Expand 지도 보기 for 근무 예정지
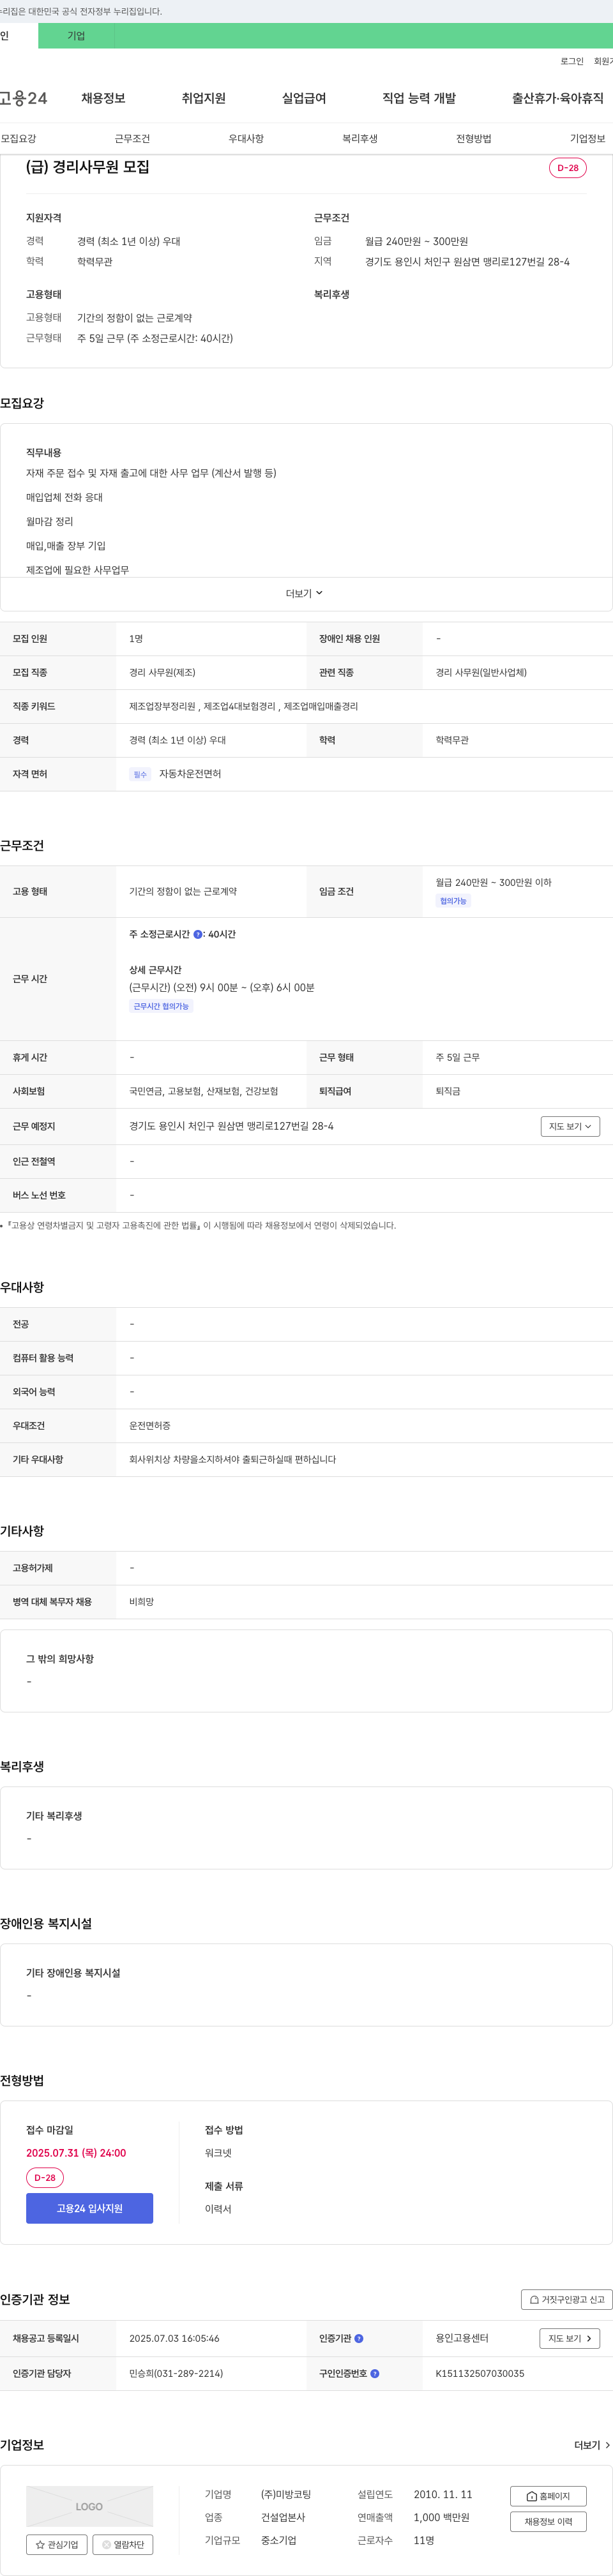 pyautogui.click(x=570, y=1126)
